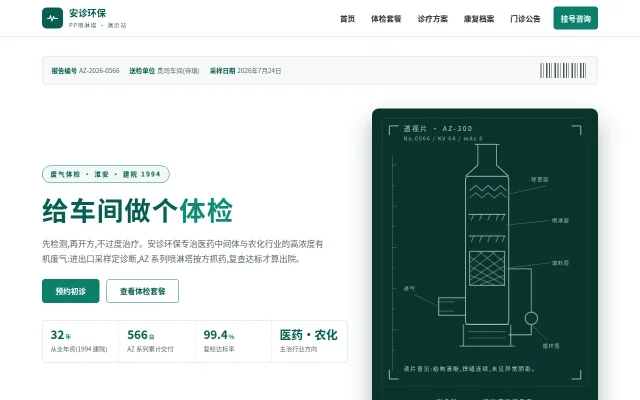Viewport: 640px width, 400px height.
Task: Open the 体检套餐 nav item
Action: (x=386, y=19)
